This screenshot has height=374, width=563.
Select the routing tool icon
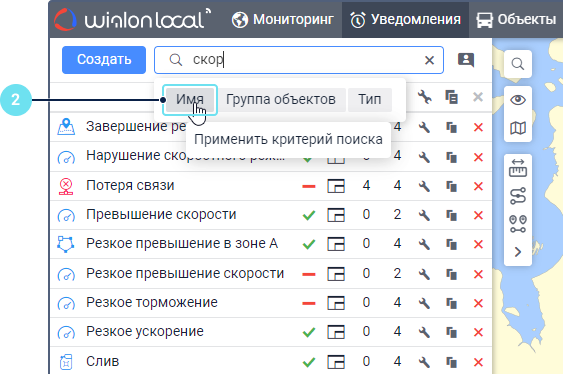[x=518, y=196]
